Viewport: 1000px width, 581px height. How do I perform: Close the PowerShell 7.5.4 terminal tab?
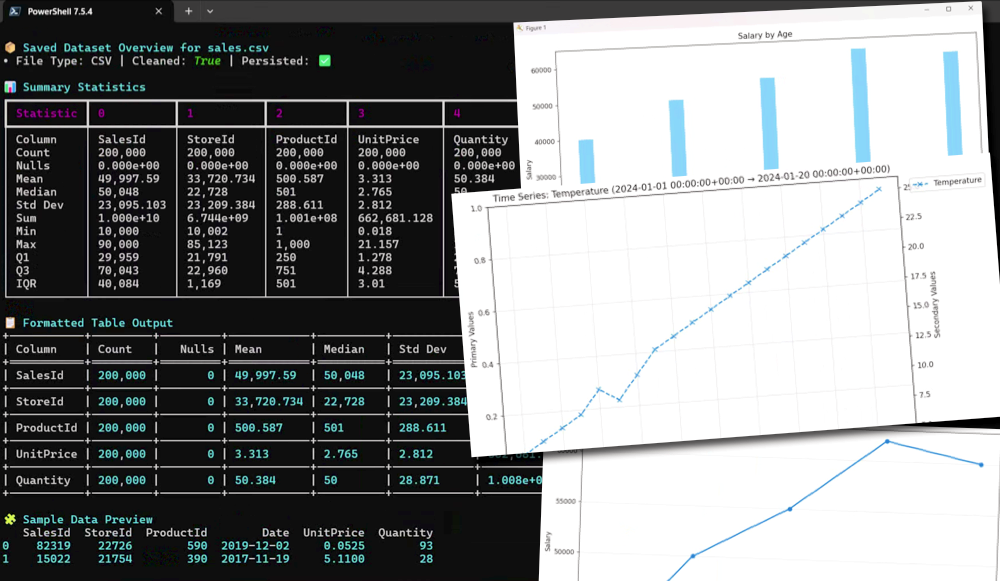pos(158,11)
